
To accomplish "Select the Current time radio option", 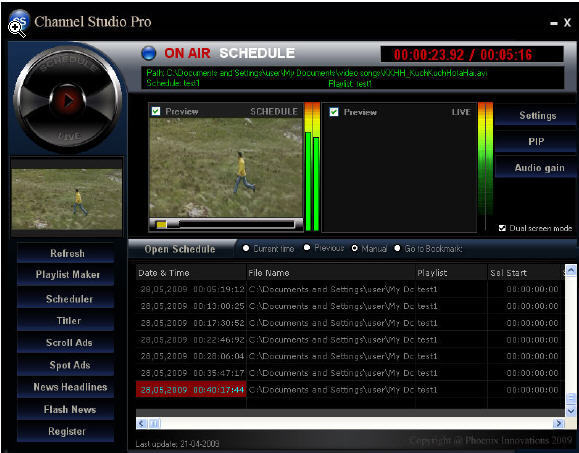I will [246, 248].
